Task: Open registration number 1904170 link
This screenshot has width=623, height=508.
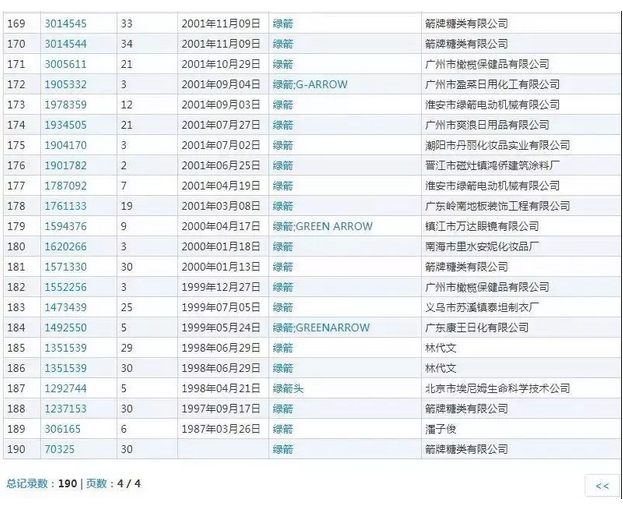Action: tap(66, 145)
